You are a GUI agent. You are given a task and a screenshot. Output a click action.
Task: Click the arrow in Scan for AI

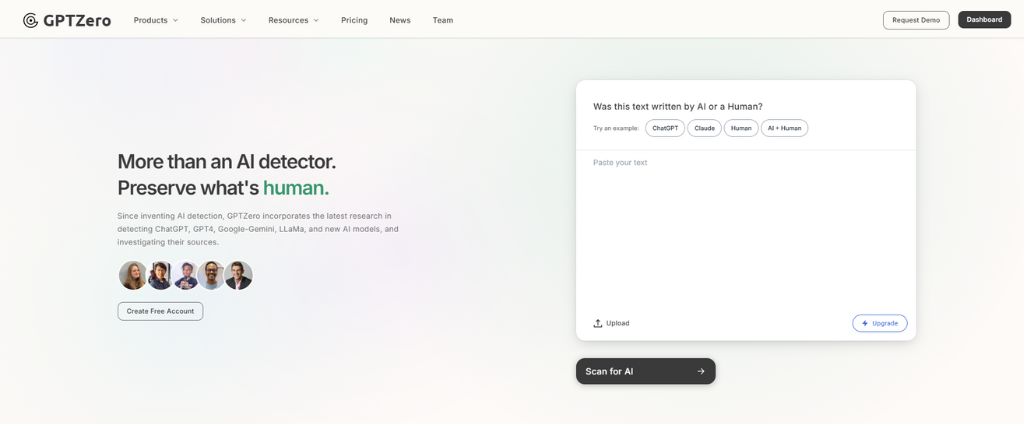coord(701,371)
